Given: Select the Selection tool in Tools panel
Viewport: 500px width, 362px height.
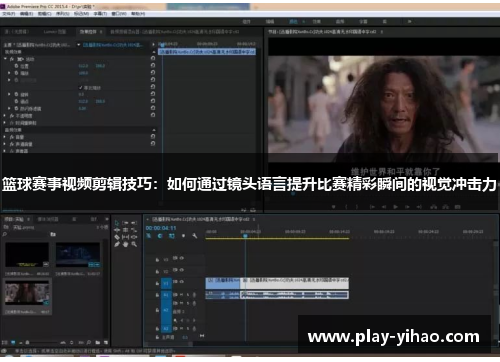Looking at the screenshot, I should 117,223.
